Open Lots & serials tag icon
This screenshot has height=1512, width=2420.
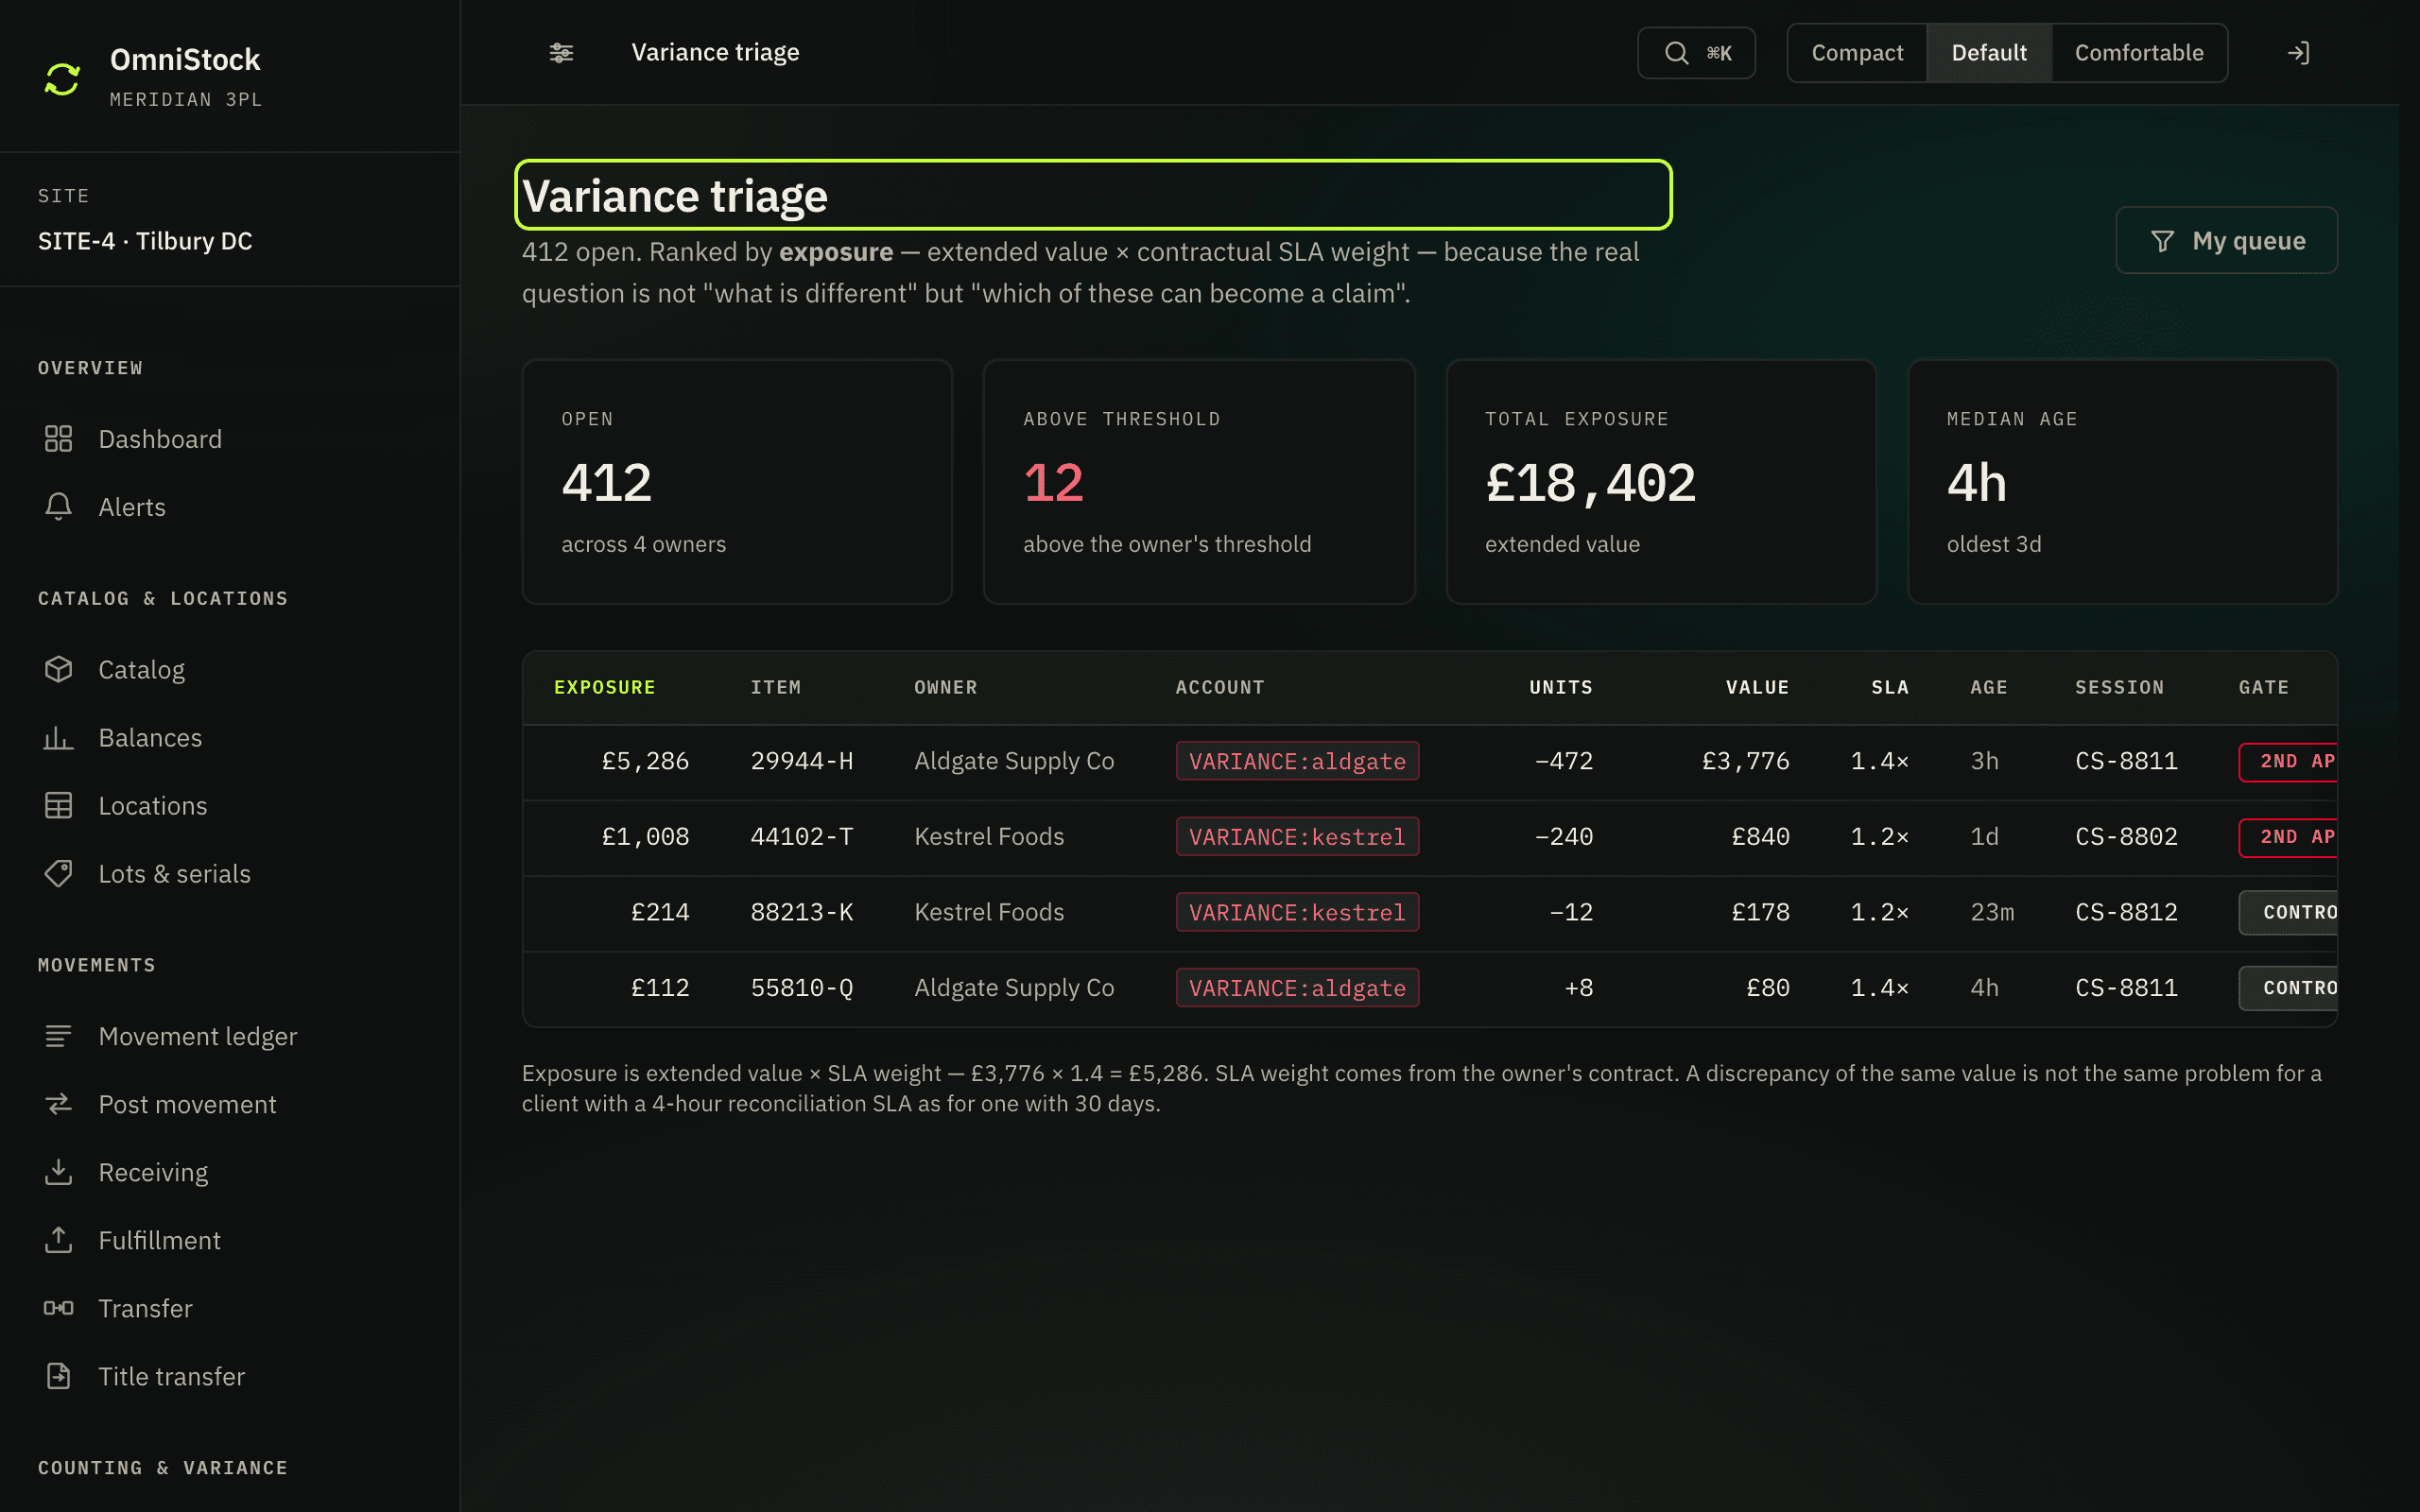pos(59,873)
